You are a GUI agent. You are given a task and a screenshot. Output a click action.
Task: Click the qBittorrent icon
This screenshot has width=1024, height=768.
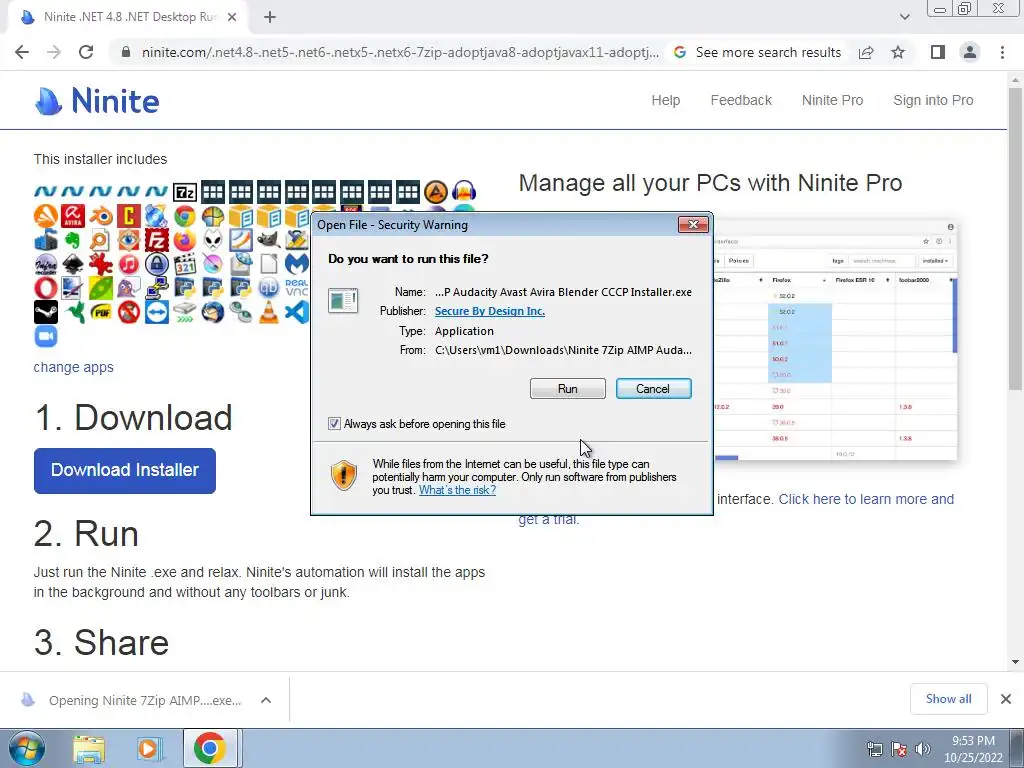pos(268,288)
